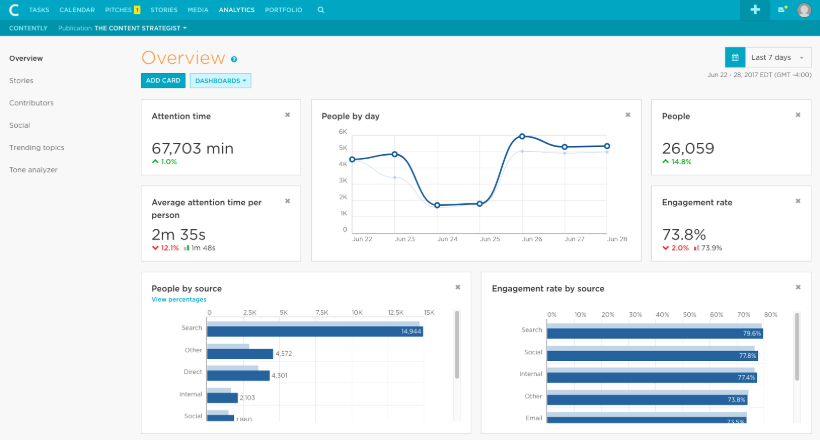Image resolution: width=820 pixels, height=440 pixels.
Task: Open search with the magnifier icon
Action: 321,9
